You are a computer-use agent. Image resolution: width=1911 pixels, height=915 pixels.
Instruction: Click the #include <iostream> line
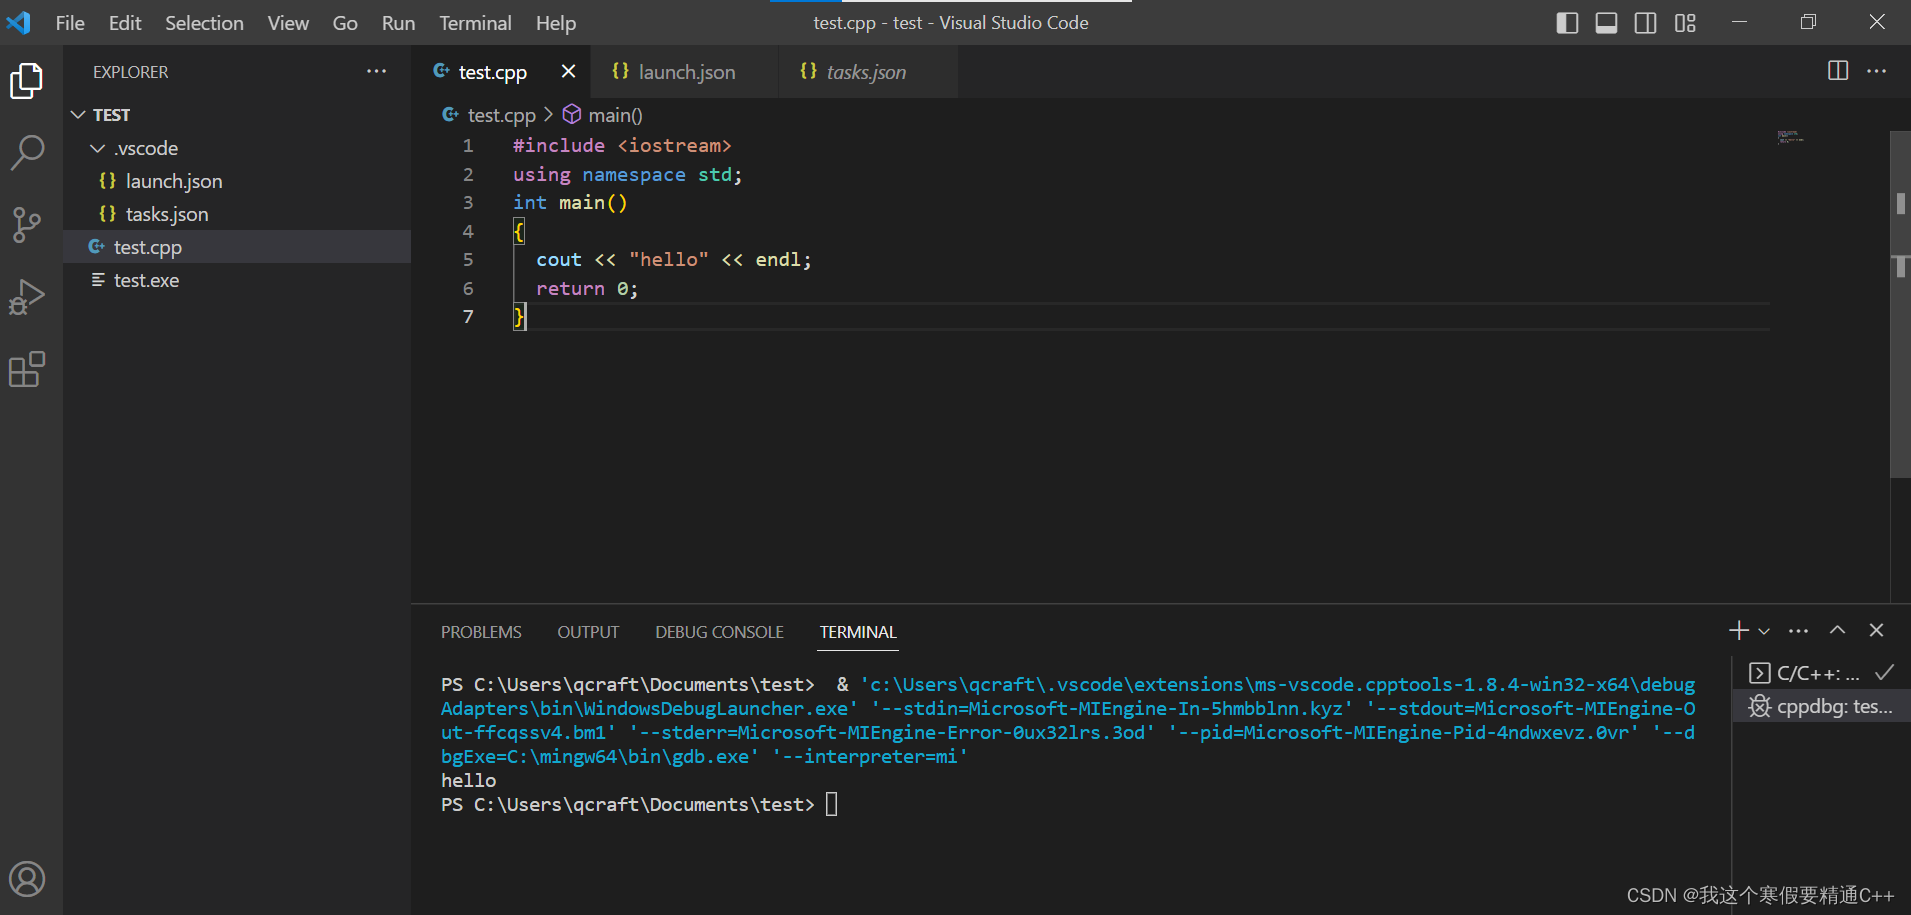(622, 146)
